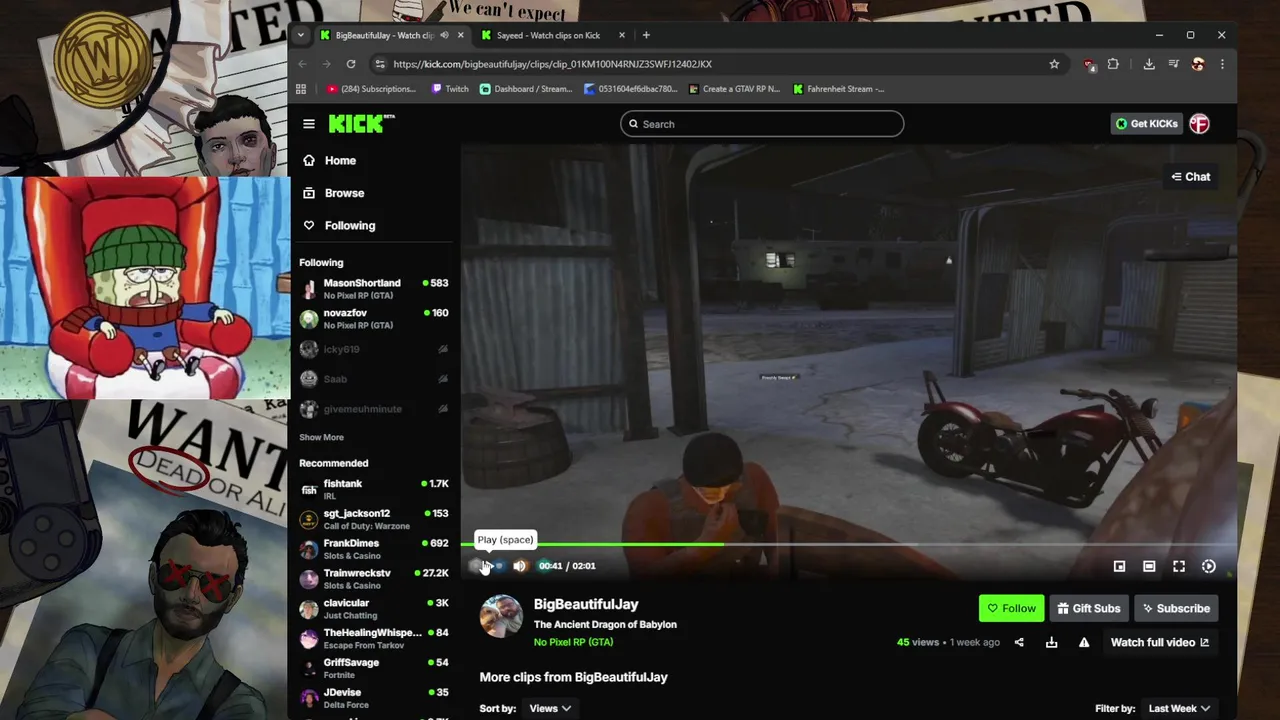Open the Kick hamburger sidebar menu

pos(309,124)
